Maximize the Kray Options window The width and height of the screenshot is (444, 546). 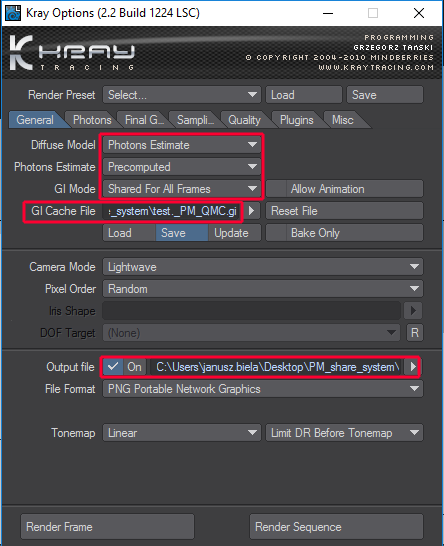point(373,13)
